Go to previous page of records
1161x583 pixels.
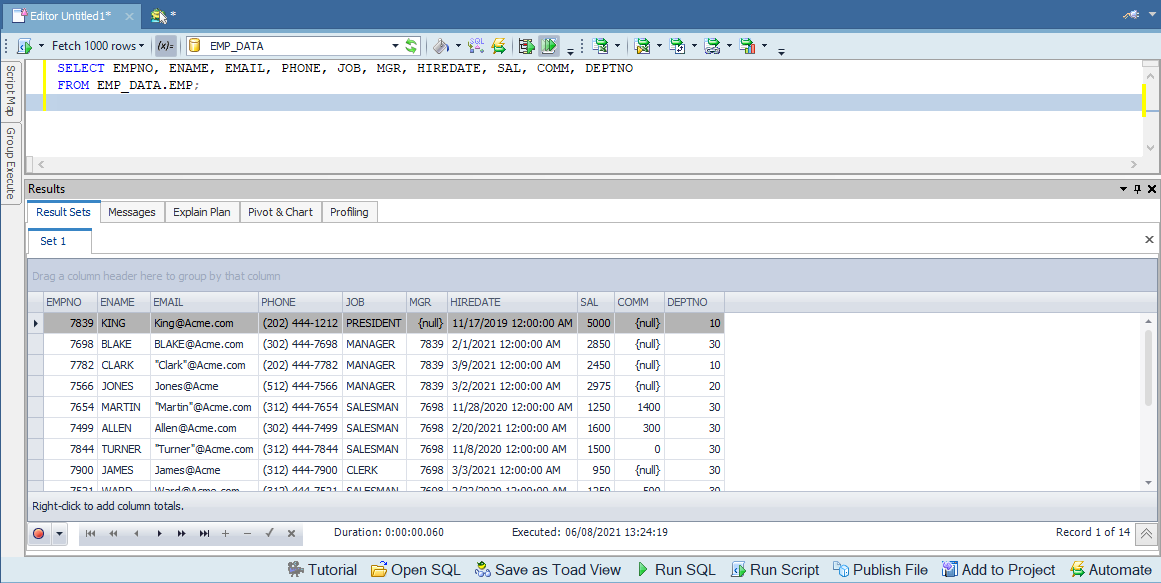113,533
